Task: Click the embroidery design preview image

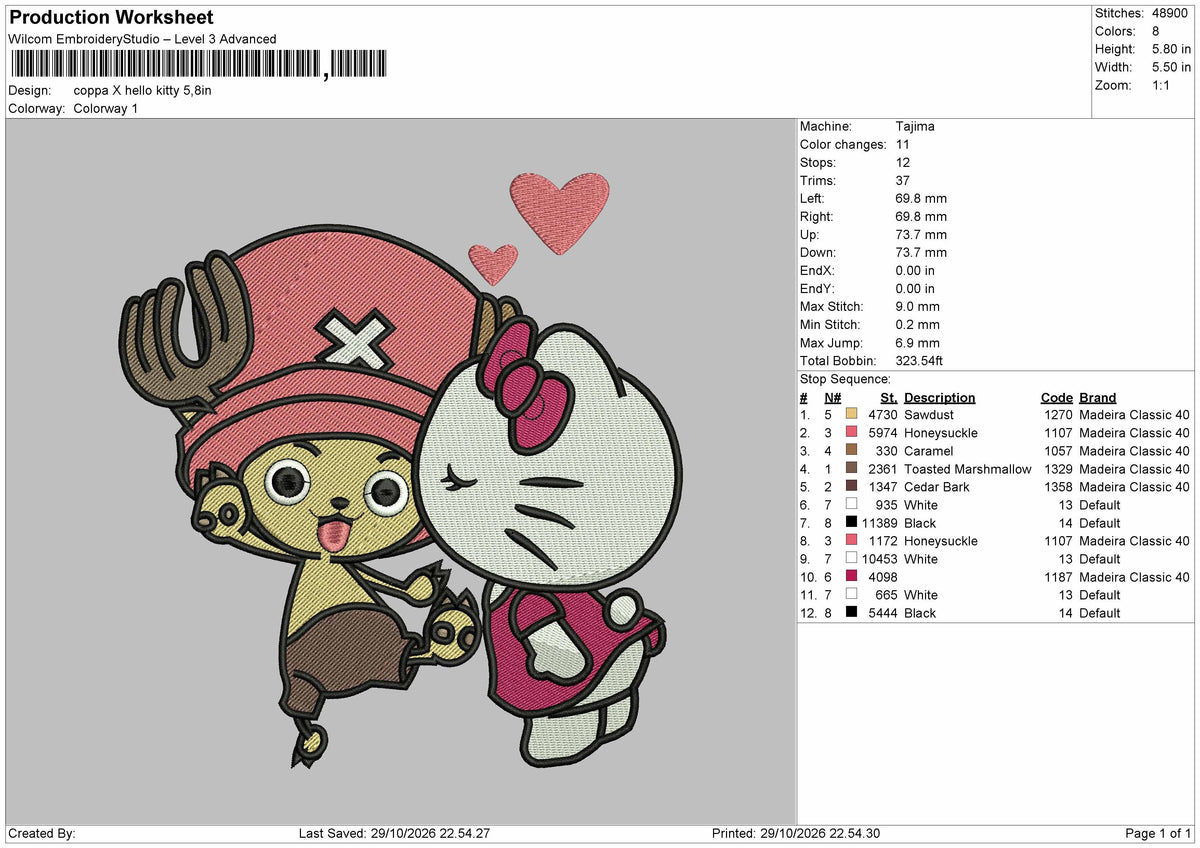Action: [x=400, y=470]
